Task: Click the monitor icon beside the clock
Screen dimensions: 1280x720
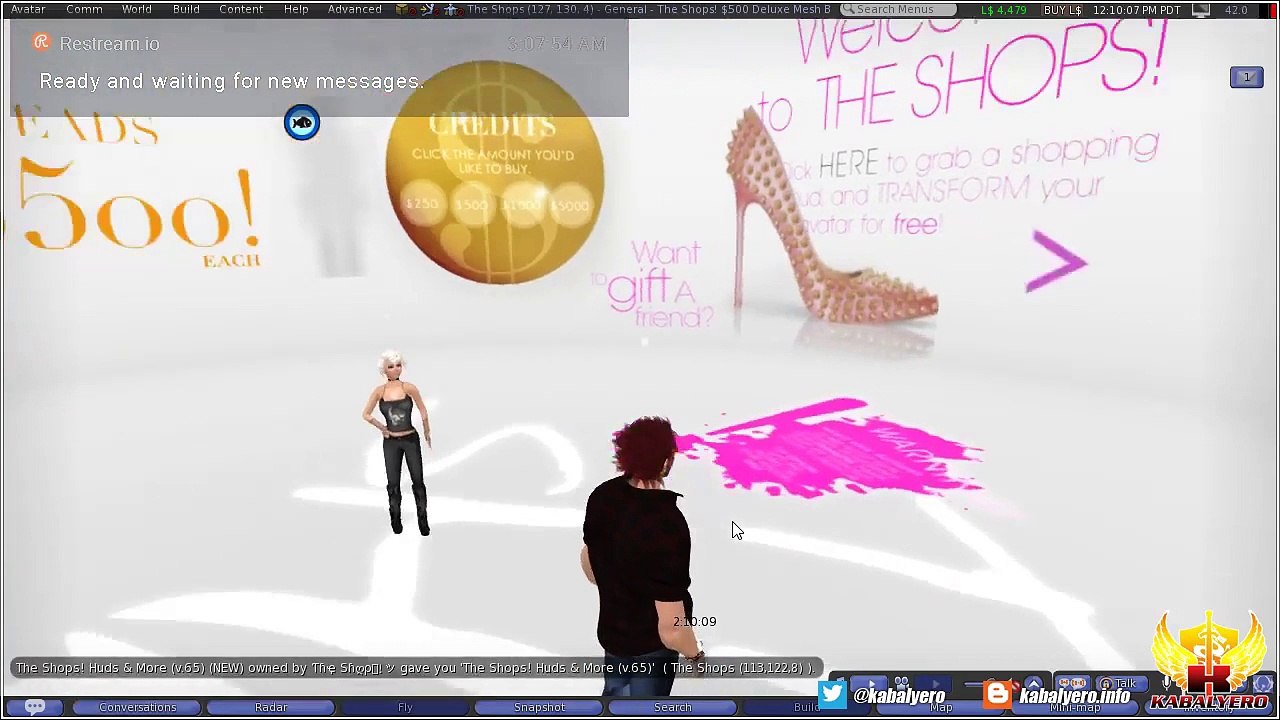Action: coord(1201,10)
